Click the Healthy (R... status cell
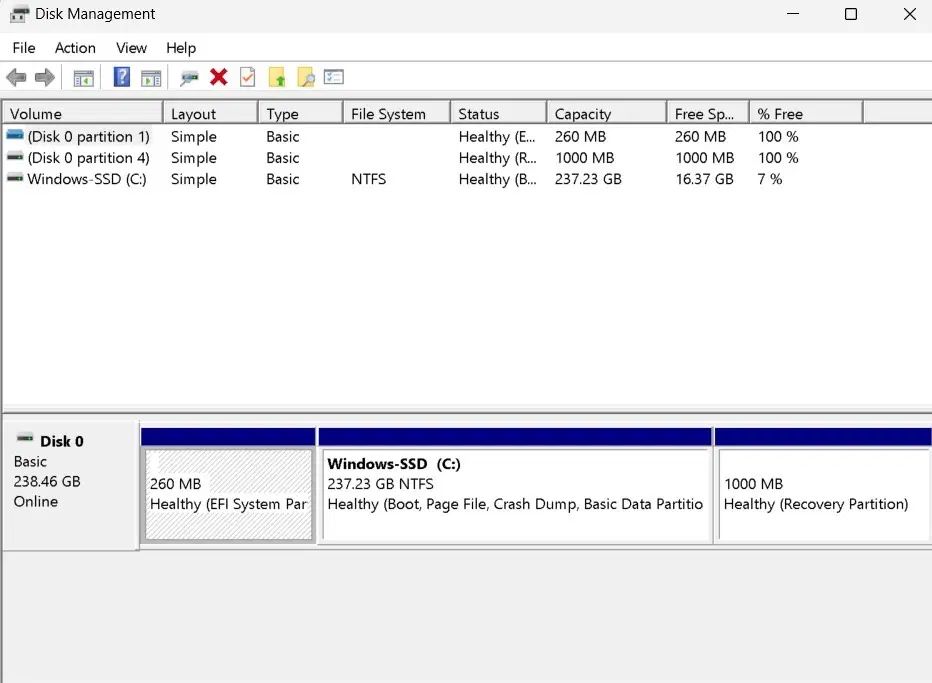 pyautogui.click(x=498, y=158)
